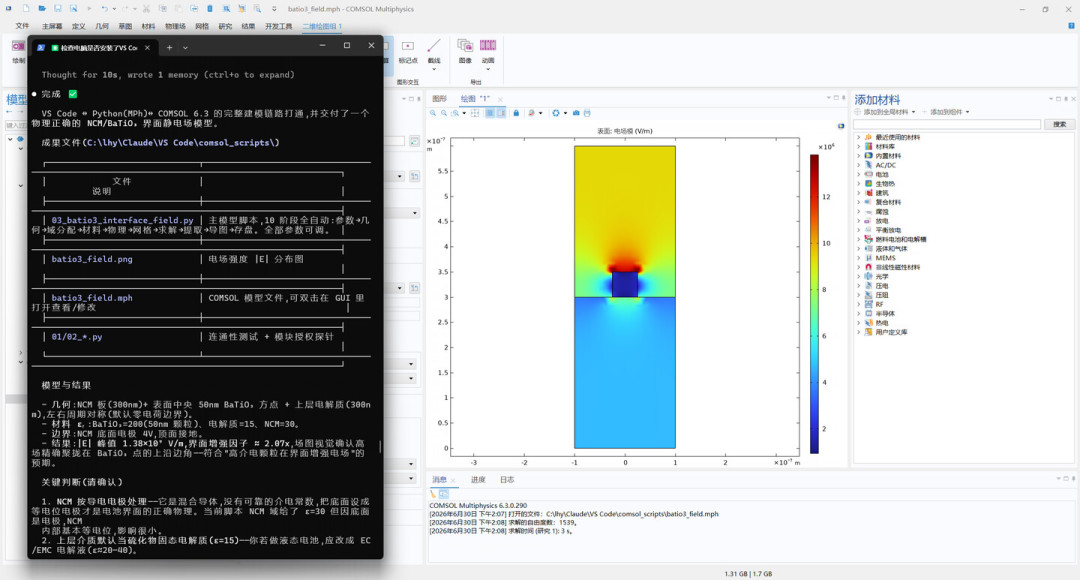Close the 绘图 "1" tab
The height and width of the screenshot is (580, 1080).
(500, 99)
